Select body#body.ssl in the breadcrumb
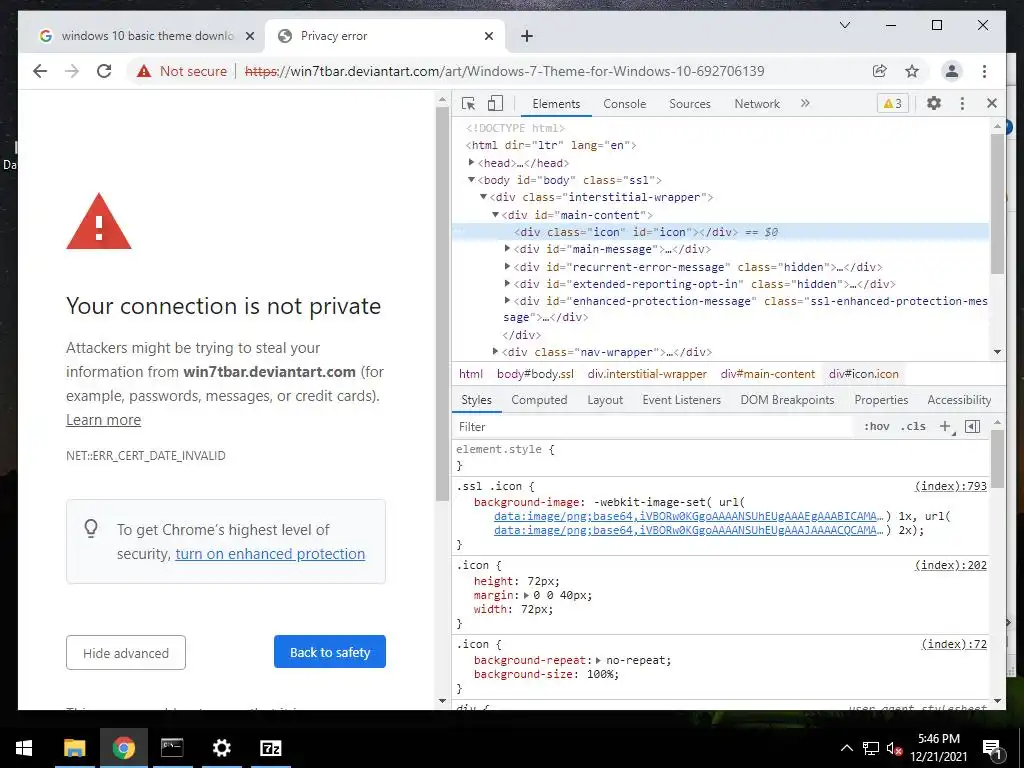1024x768 pixels. (x=536, y=374)
